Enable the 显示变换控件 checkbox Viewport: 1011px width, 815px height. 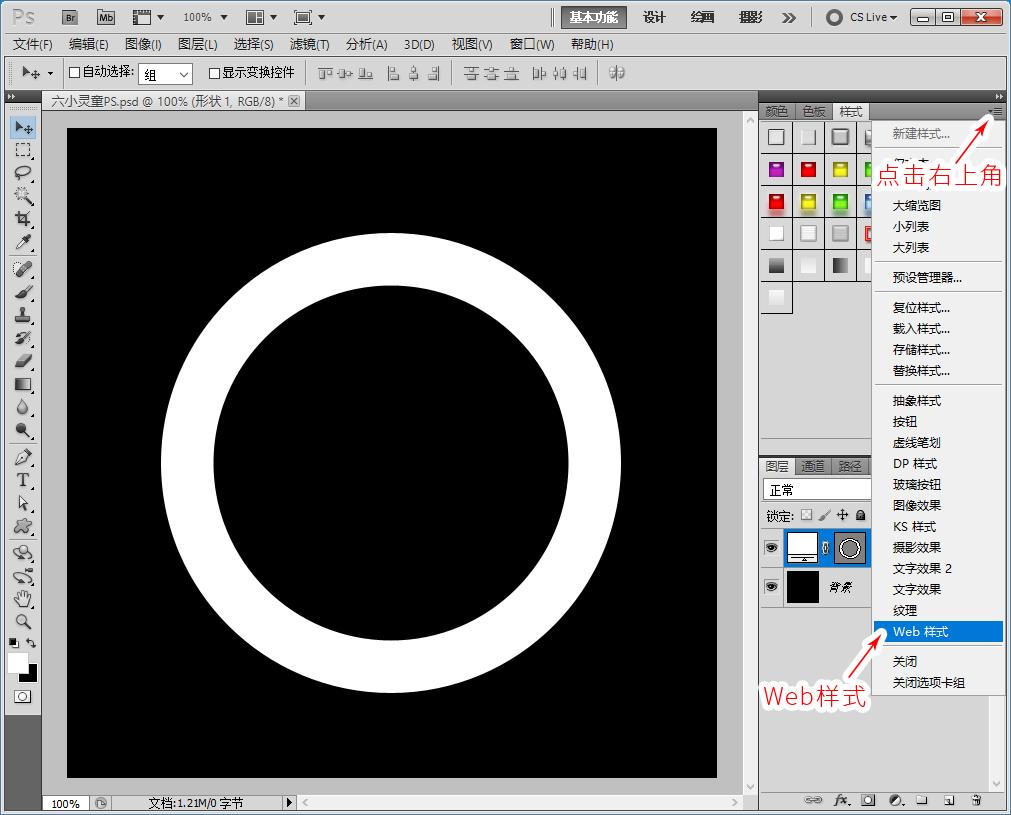214,73
